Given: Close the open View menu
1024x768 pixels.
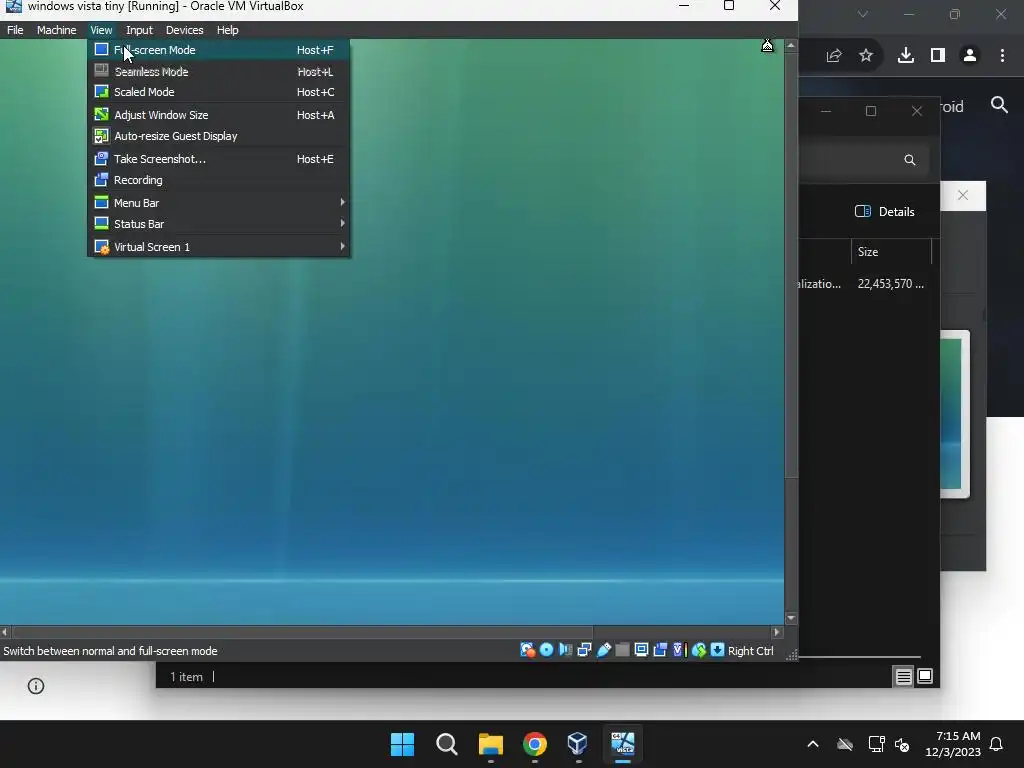Looking at the screenshot, I should [x=101, y=30].
